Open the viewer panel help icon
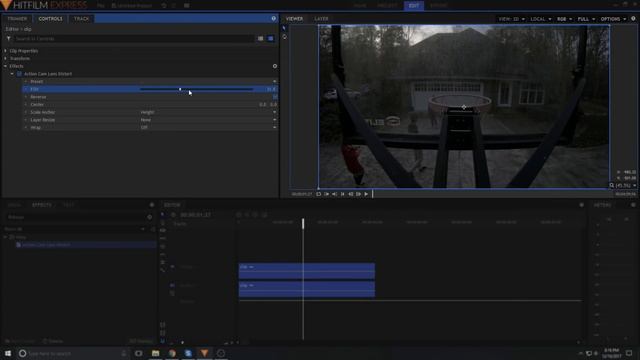640x360 pixels. [633, 18]
